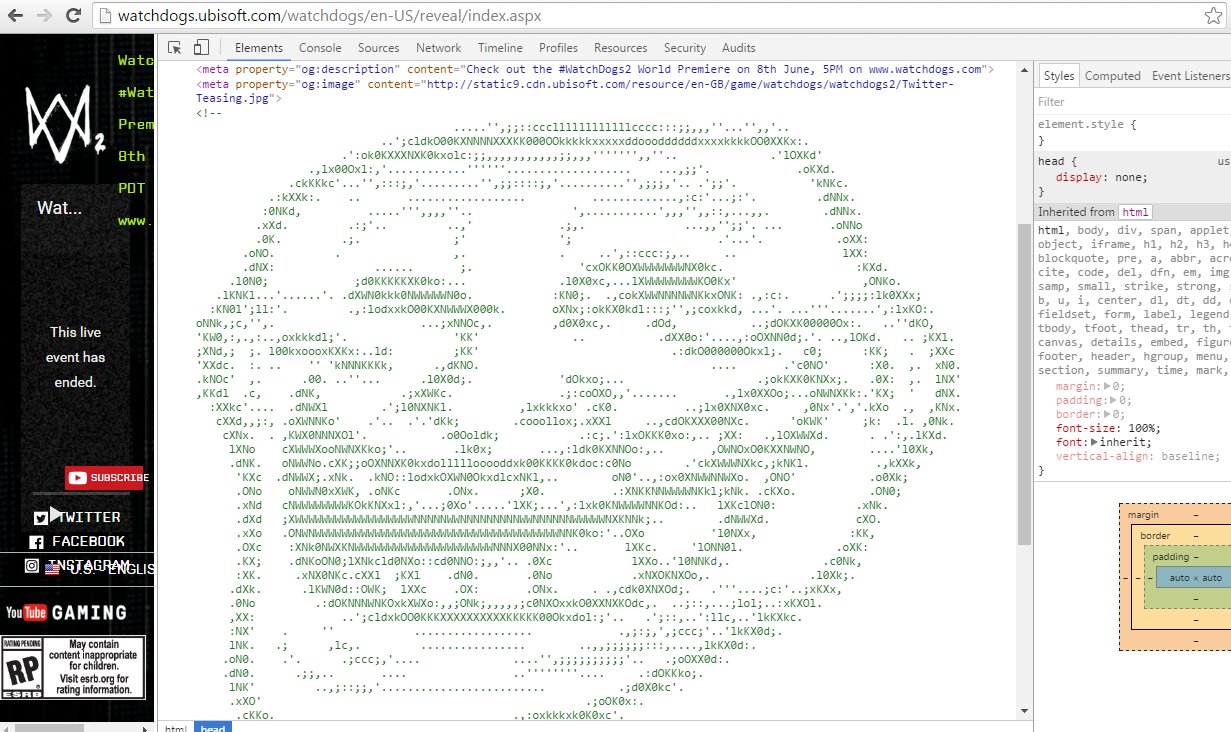Open the Sources tab
This screenshot has height=732, width=1231.
coord(379,48)
